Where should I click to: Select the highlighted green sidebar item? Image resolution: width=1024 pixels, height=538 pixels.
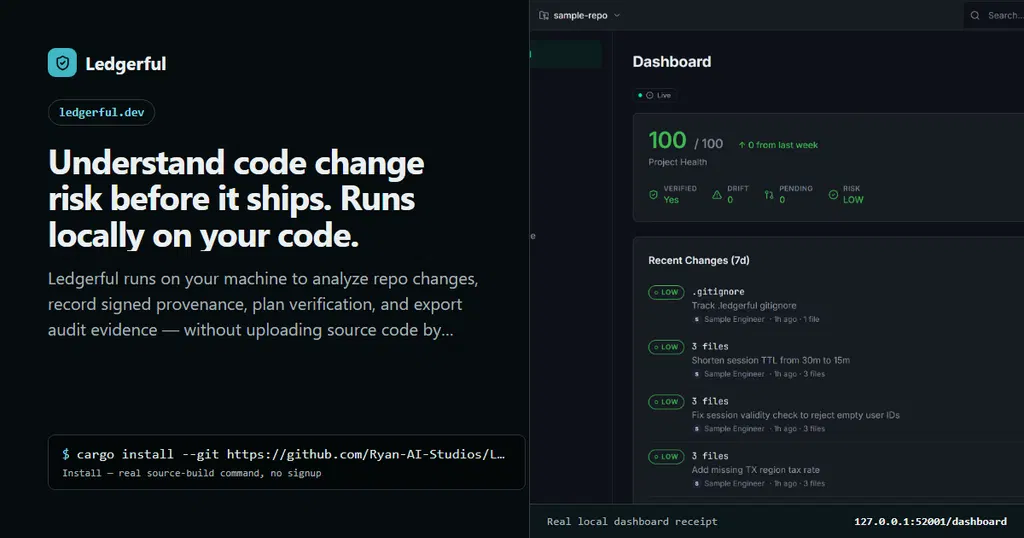pyautogui.click(x=566, y=54)
